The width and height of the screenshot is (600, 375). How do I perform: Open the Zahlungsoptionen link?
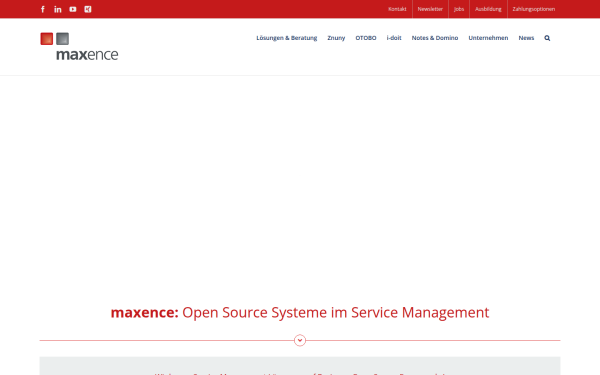534,9
